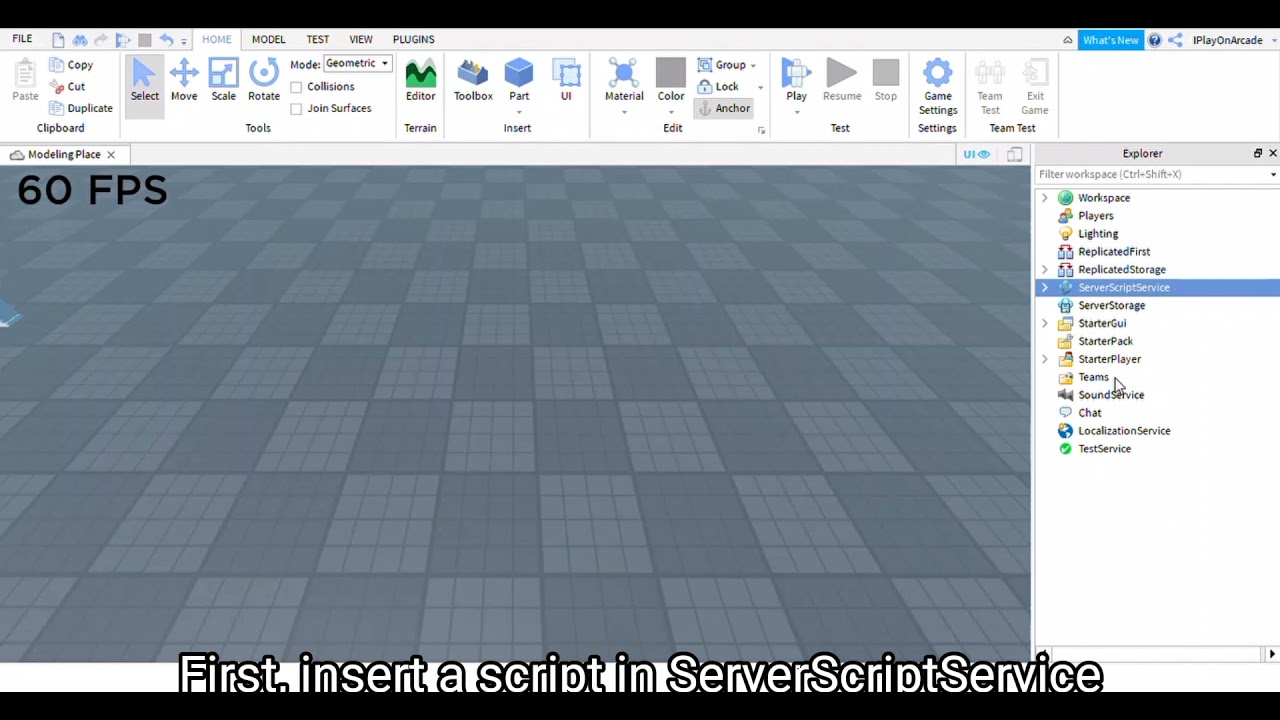Screen dimensions: 1280x720
Task: Select StarterPack in the Explorer
Action: click(1105, 342)
